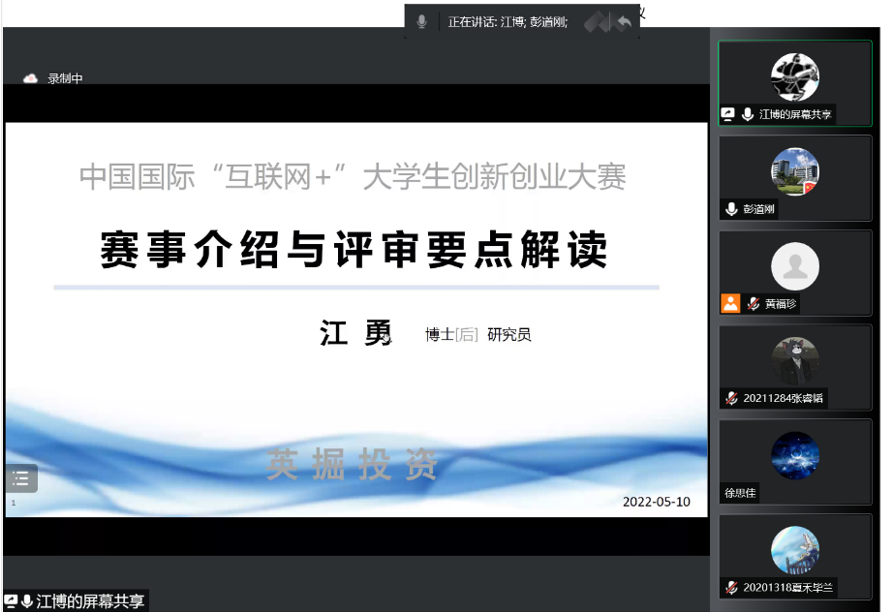Click the microphone icon beside 彭道刚

tap(731, 209)
